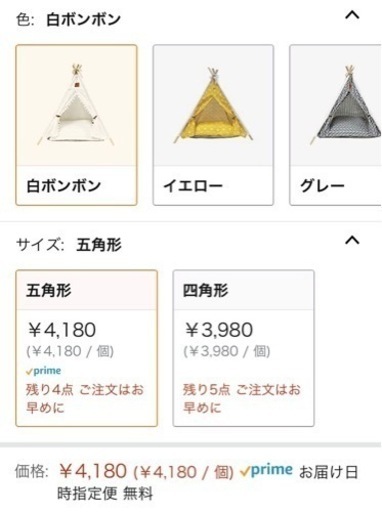This screenshot has width=382, height=512.
Task: Collapse the サイズ size section chevron
Action: [x=352, y=240]
